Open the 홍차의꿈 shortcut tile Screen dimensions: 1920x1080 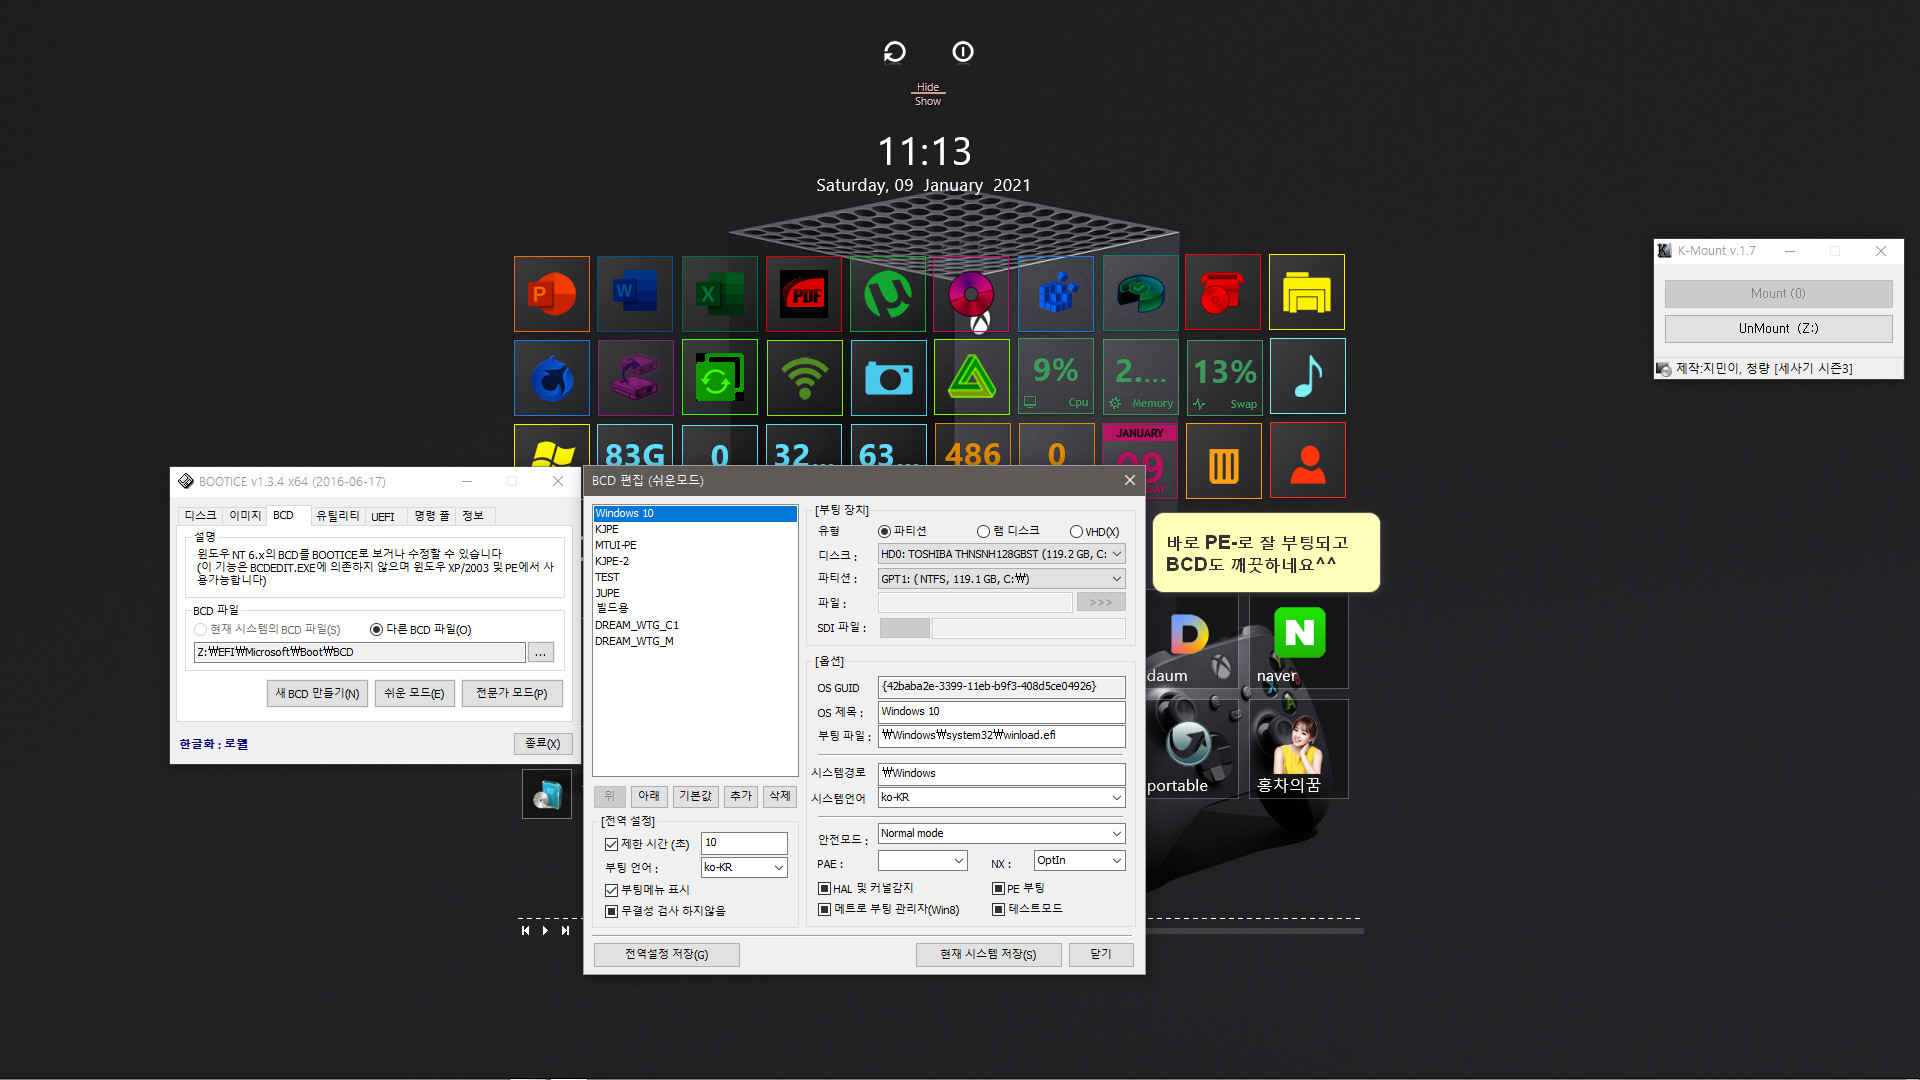[1299, 750]
